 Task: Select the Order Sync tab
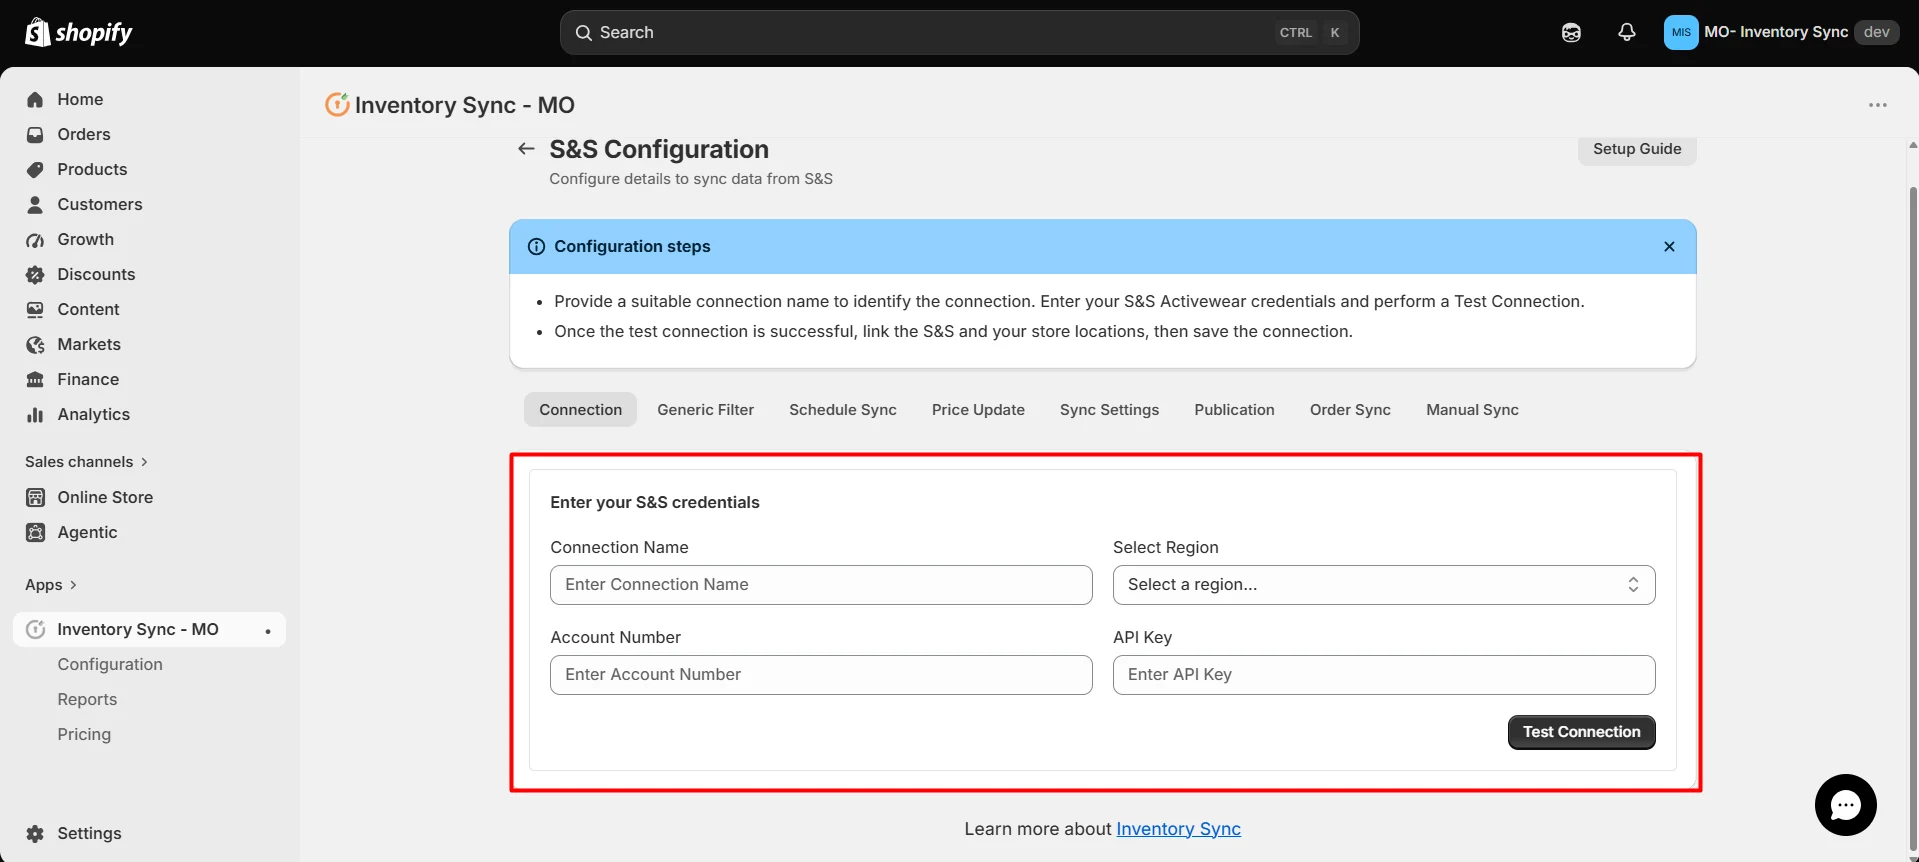[1350, 410]
